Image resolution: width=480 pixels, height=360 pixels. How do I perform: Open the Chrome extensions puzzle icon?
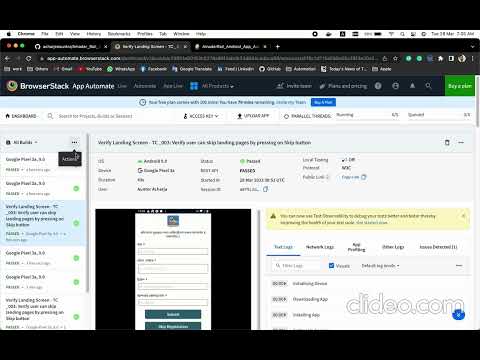(440, 58)
